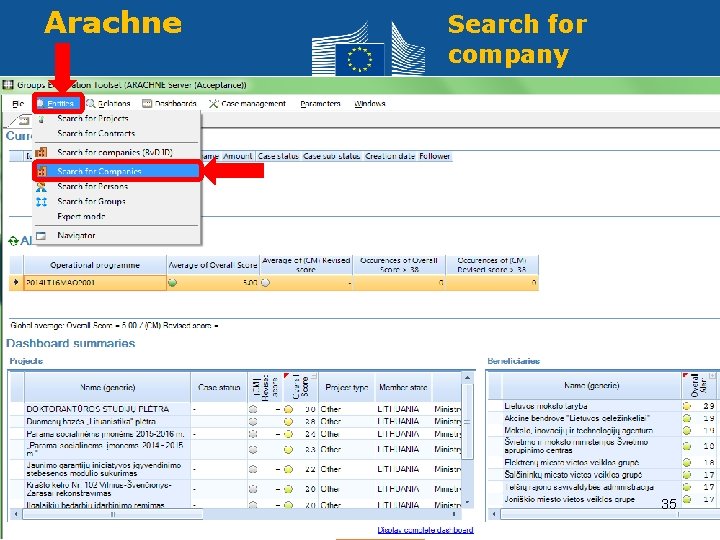The height and width of the screenshot is (540, 720).
Task: Choose Expert mode entry
Action: [x=118, y=216]
